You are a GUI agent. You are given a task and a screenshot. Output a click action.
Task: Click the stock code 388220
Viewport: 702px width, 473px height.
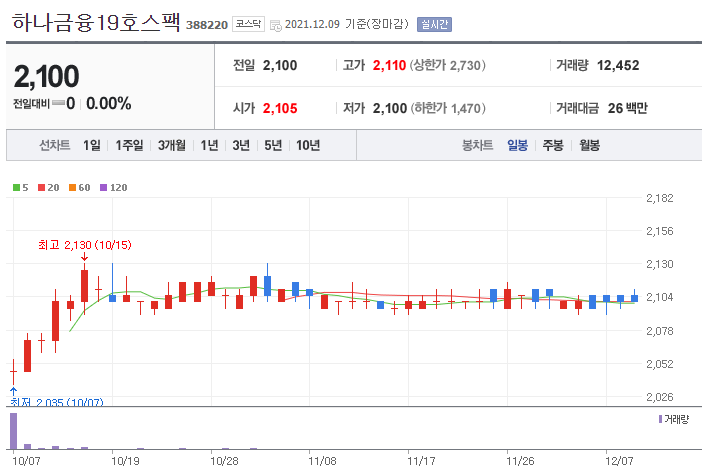point(207,25)
